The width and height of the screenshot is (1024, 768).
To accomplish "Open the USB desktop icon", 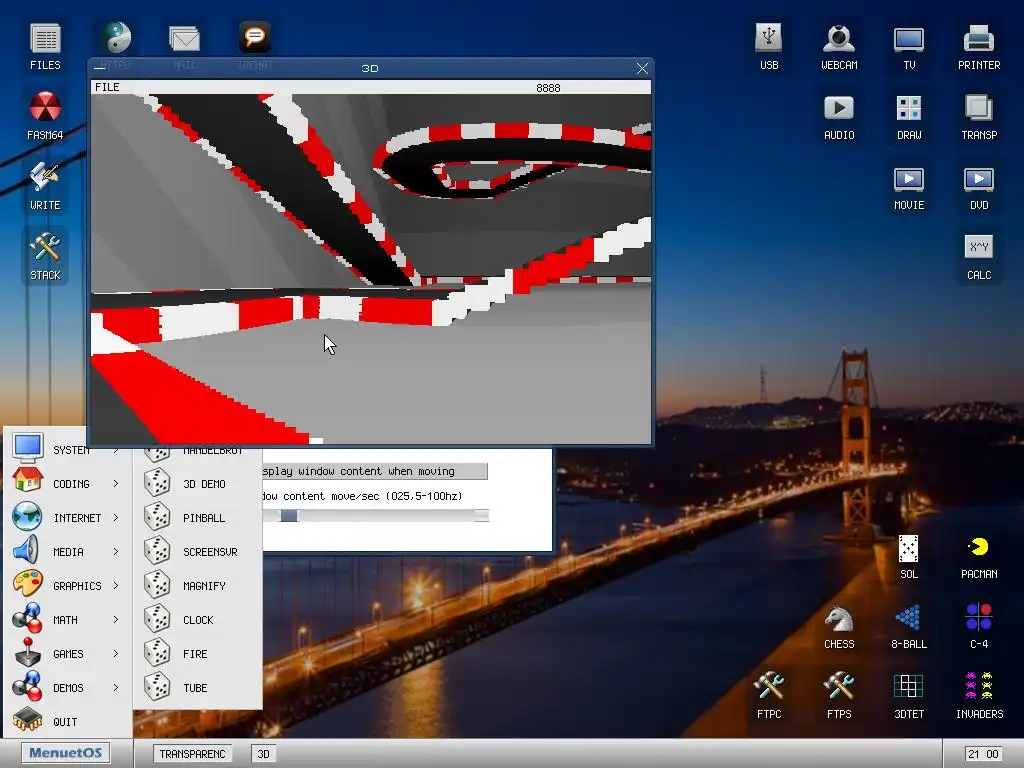I will pyautogui.click(x=769, y=46).
